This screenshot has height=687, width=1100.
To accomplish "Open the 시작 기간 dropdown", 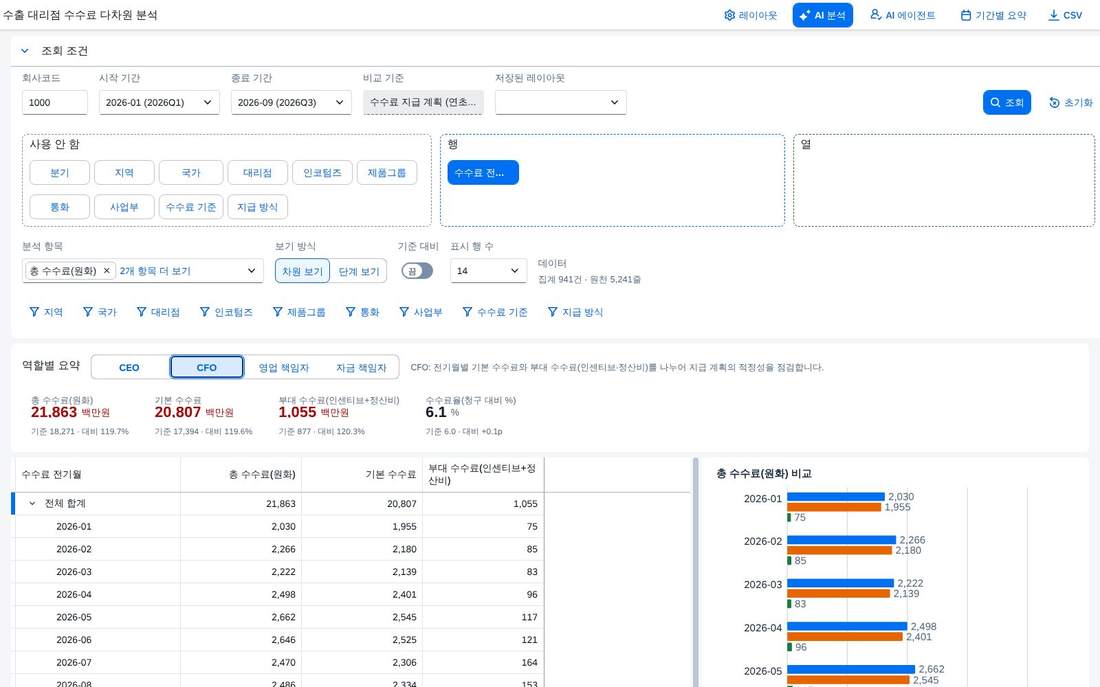I will pos(159,102).
